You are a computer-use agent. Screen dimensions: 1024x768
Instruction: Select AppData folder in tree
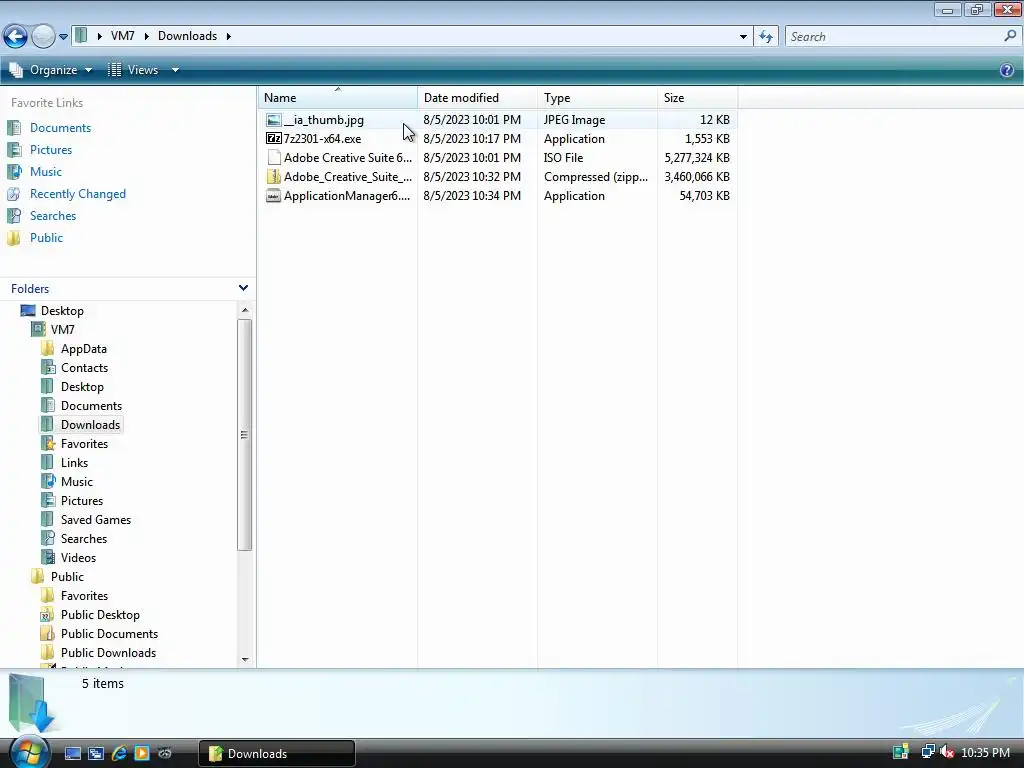[x=84, y=349]
